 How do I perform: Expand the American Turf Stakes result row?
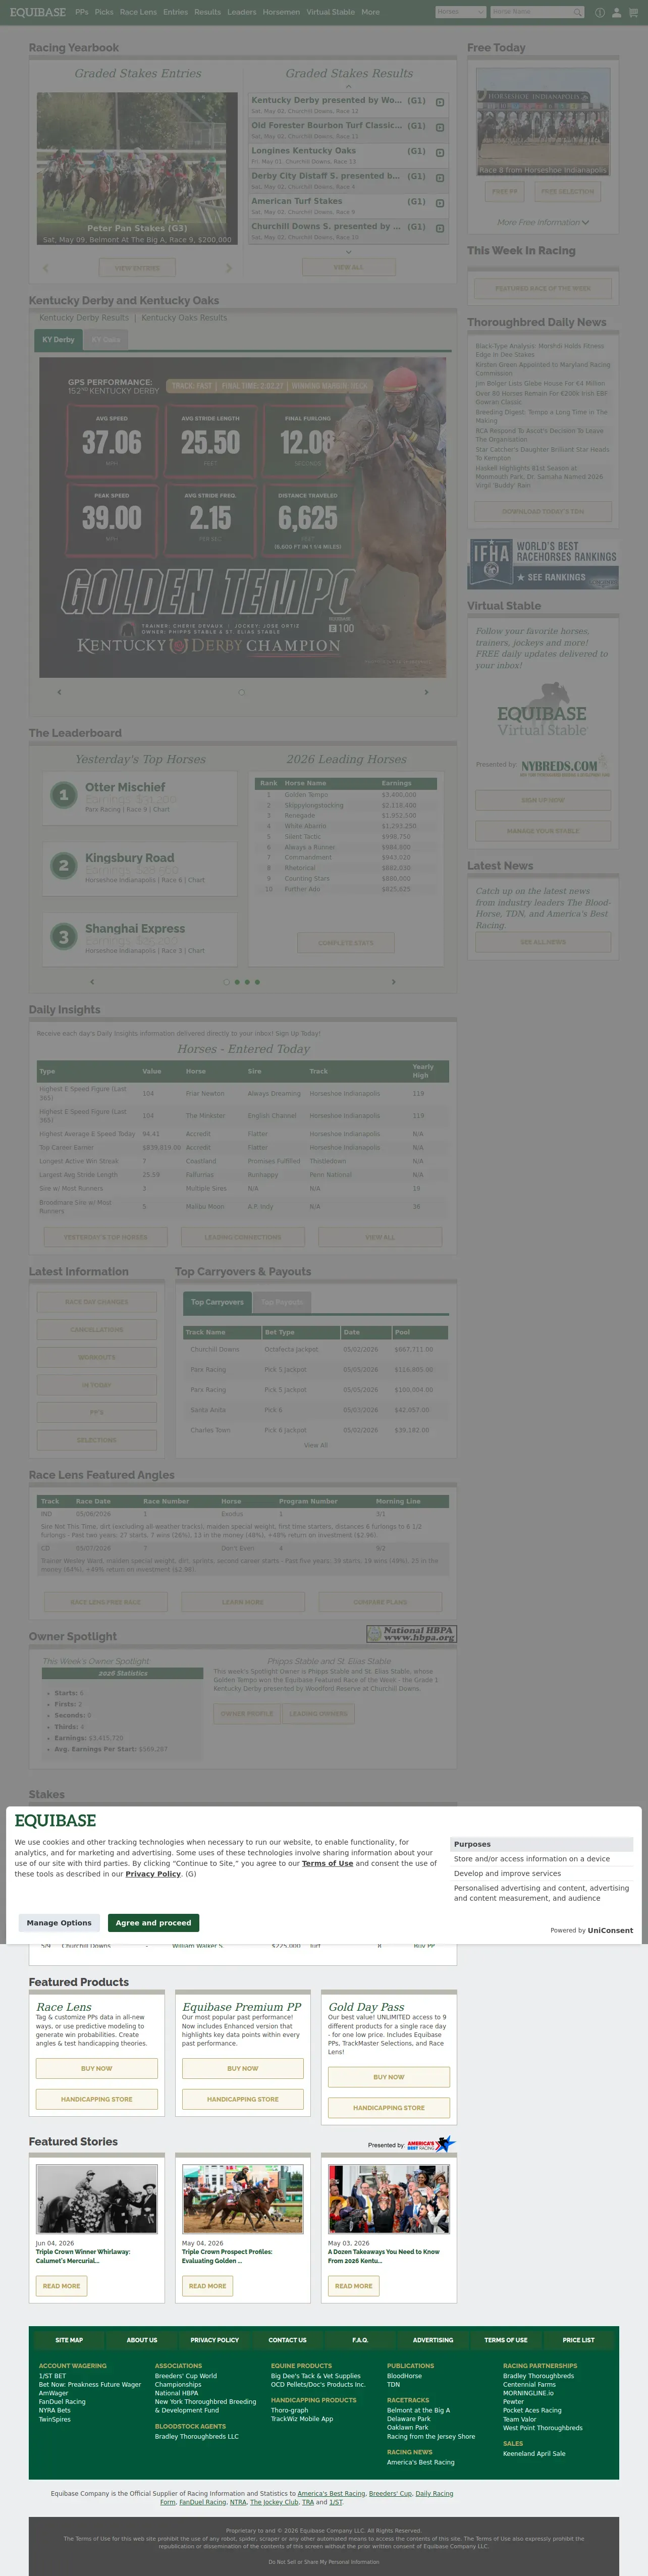point(440,203)
